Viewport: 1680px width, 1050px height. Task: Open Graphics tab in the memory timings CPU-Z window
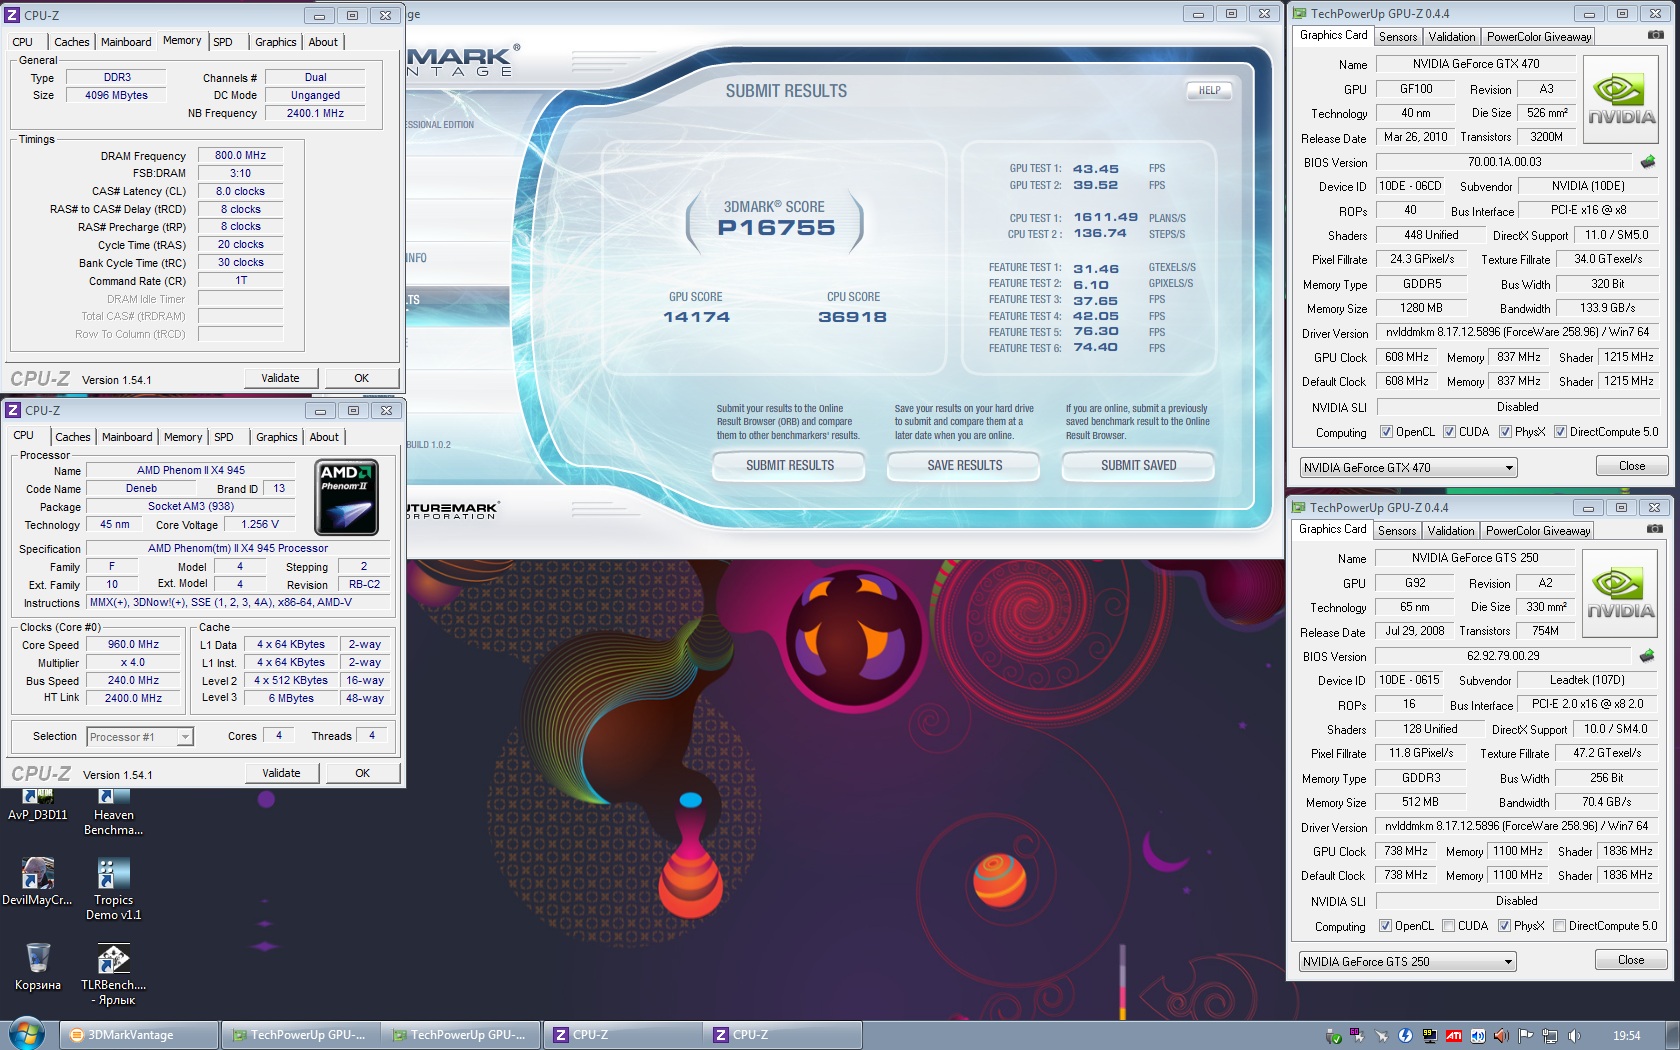(x=276, y=42)
